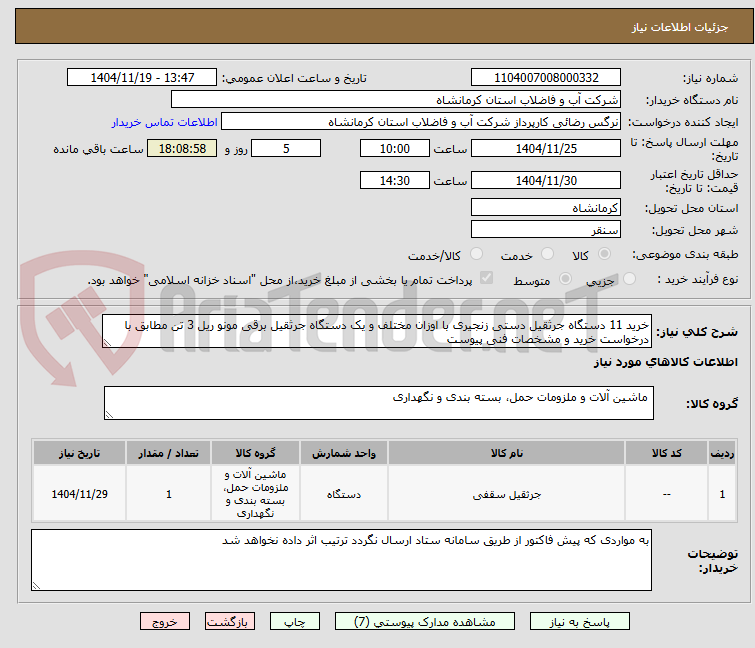
Task: Select the خدمت radio button
Action: click(x=547, y=254)
